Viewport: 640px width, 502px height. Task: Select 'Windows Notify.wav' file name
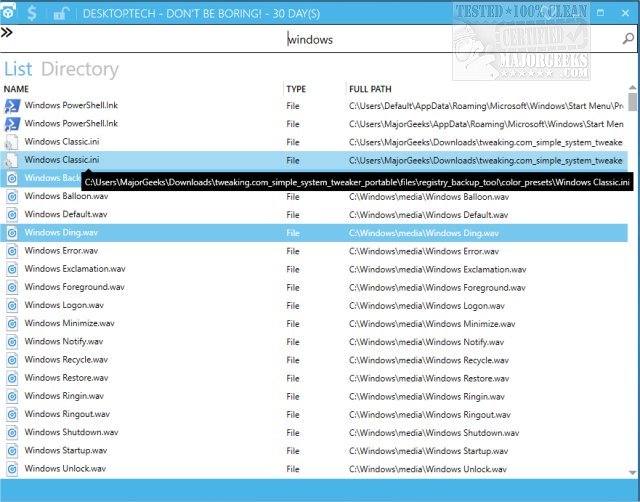tap(64, 342)
